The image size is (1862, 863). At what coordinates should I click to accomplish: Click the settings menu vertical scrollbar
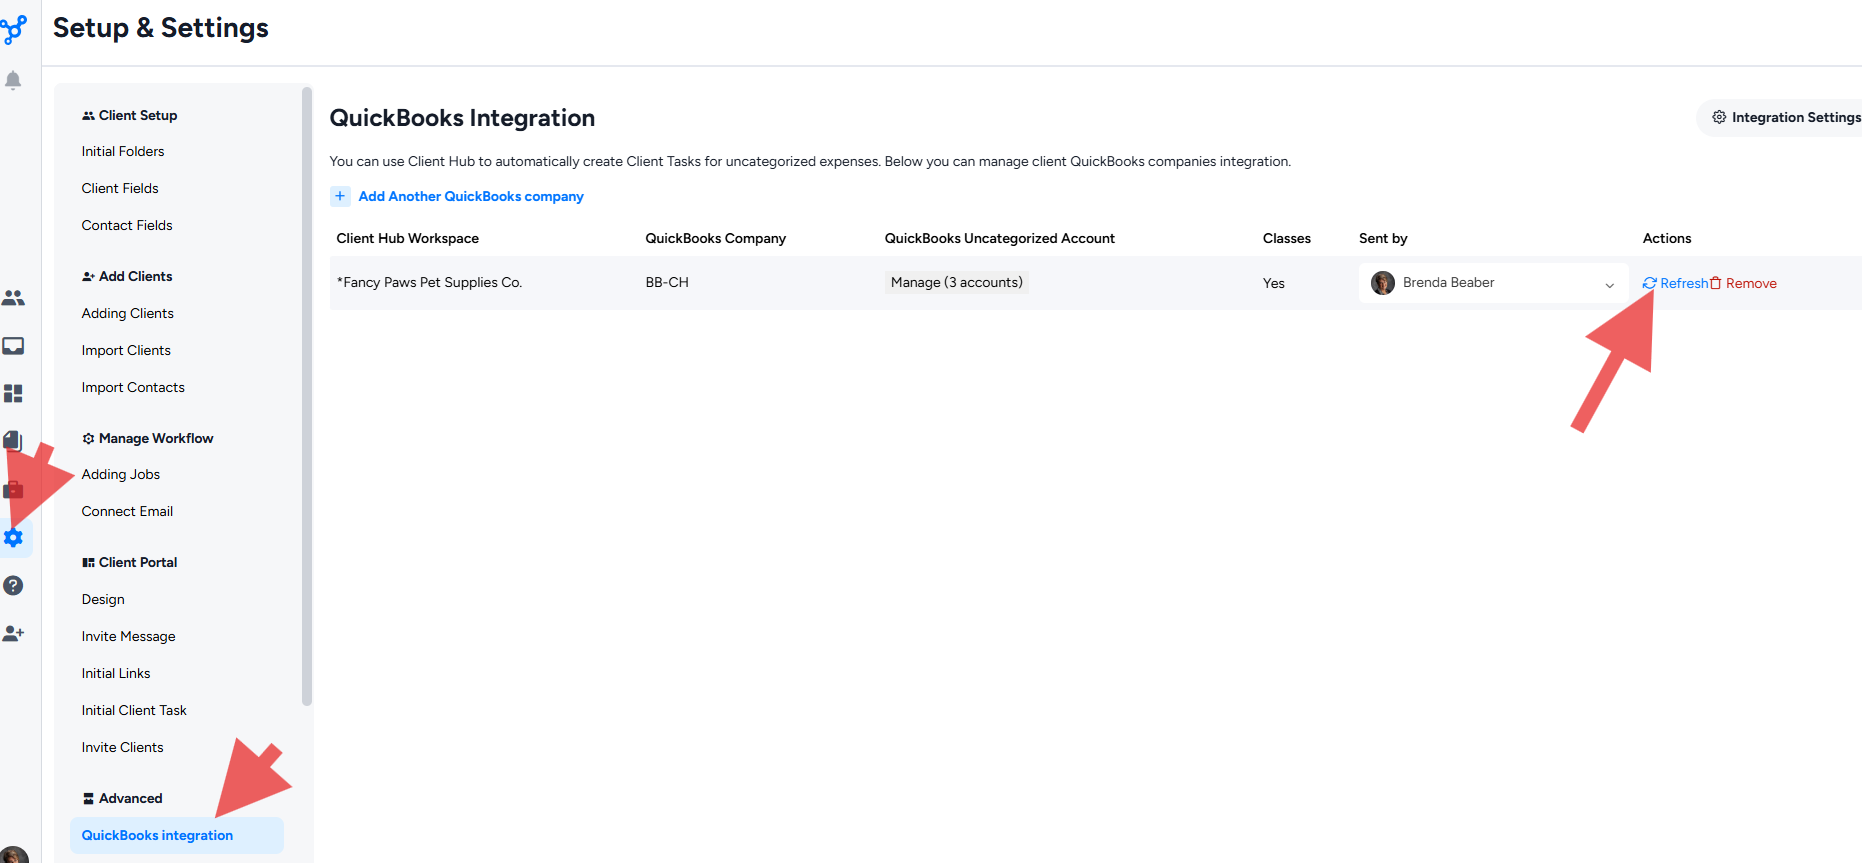click(x=307, y=396)
